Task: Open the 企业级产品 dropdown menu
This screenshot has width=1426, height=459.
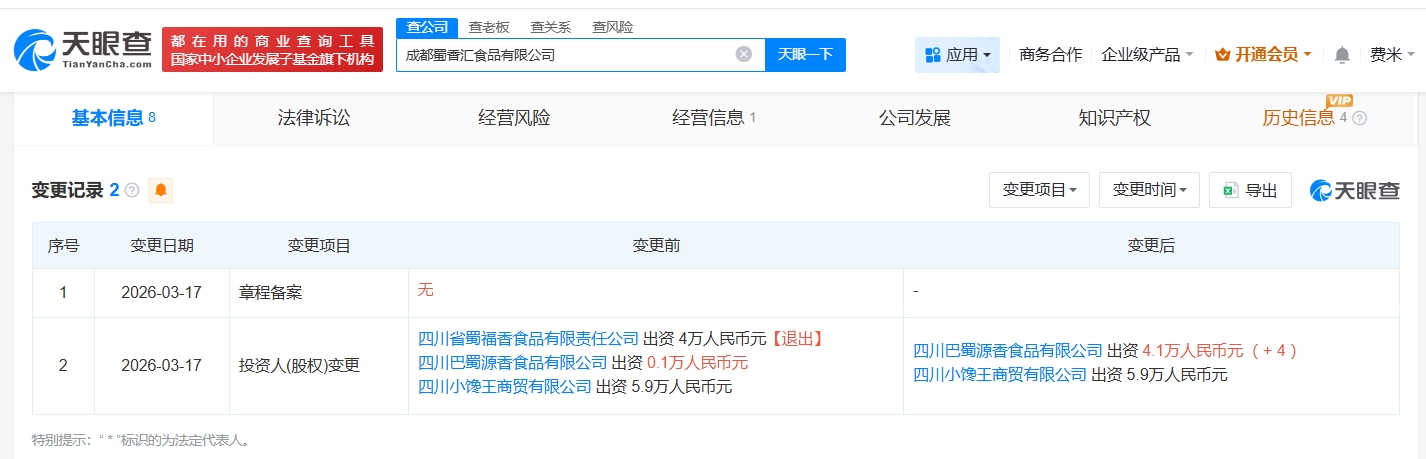Action: point(1147,55)
